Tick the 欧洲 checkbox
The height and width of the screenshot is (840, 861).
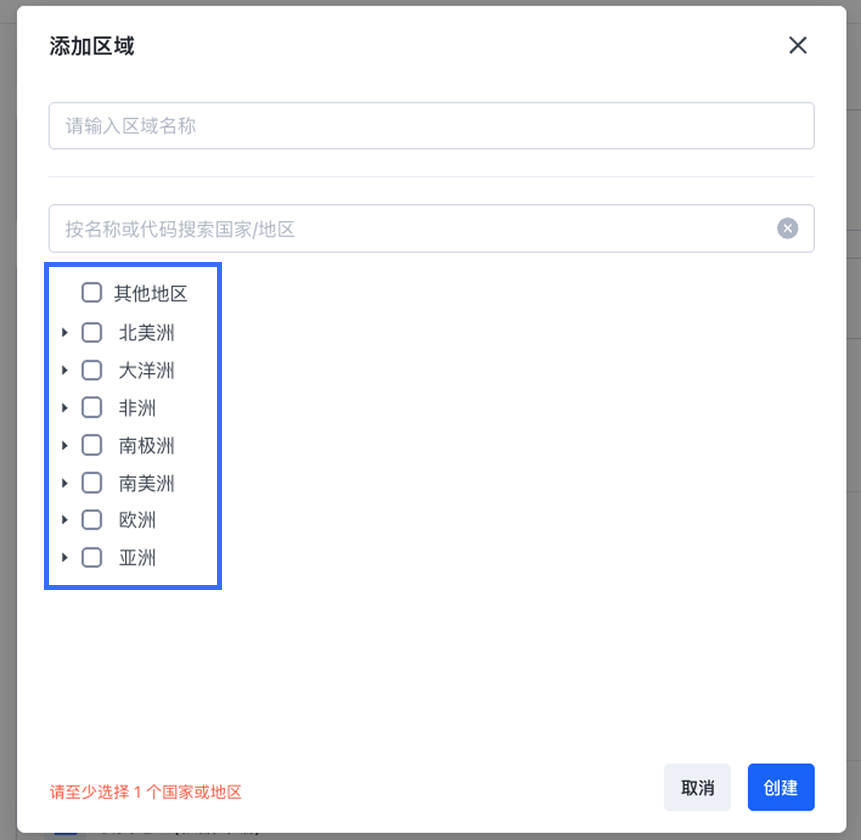coord(92,520)
